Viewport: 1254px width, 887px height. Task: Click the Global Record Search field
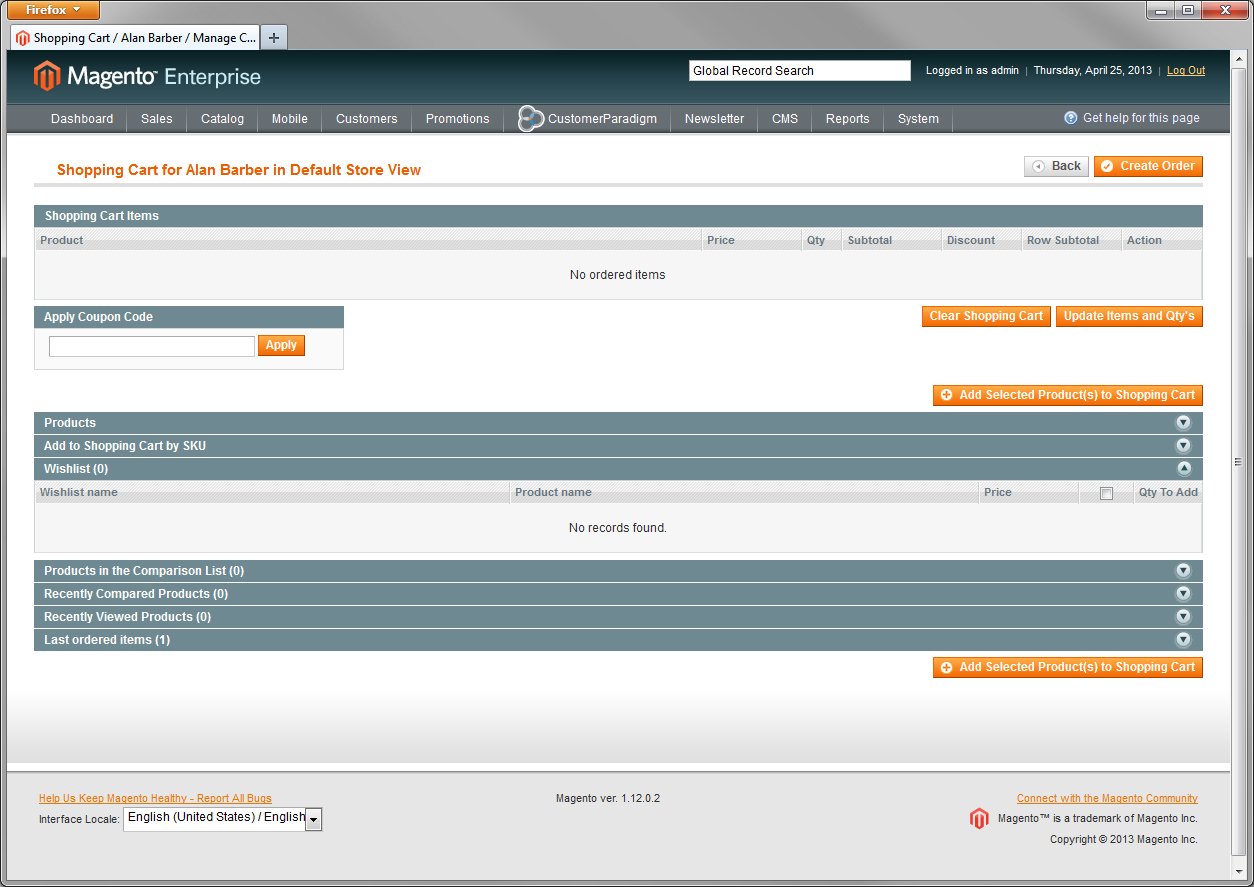click(800, 71)
